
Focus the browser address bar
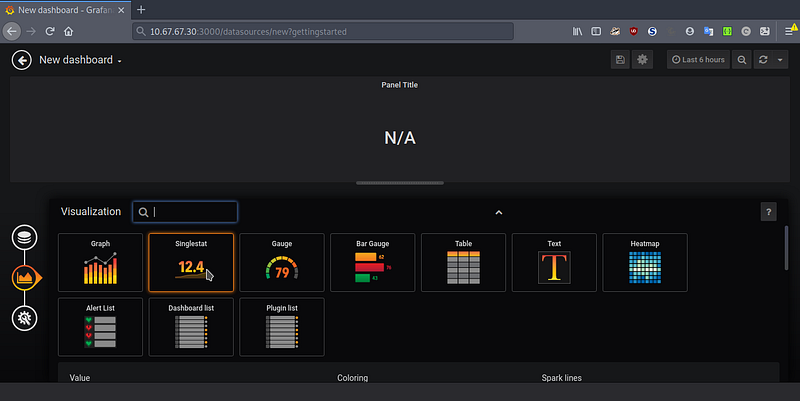coord(323,31)
